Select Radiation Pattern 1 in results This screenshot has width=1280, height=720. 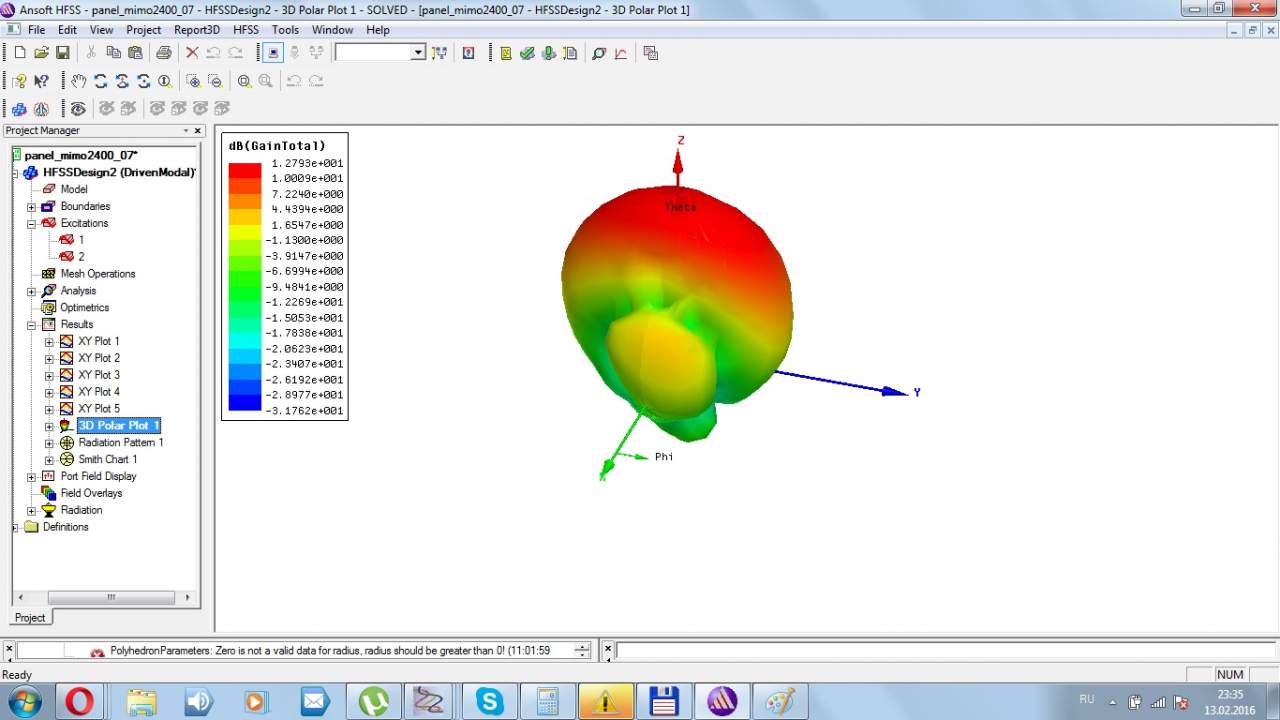pyautogui.click(x=120, y=442)
